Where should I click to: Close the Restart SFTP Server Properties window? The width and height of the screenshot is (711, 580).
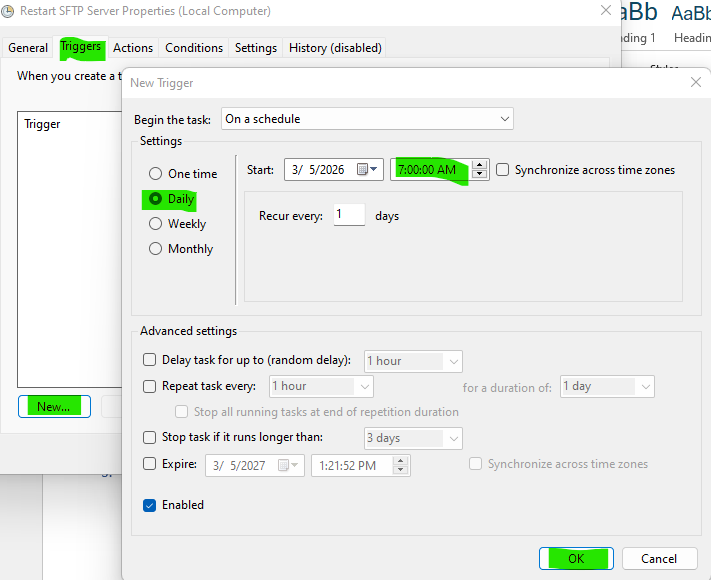coord(605,10)
